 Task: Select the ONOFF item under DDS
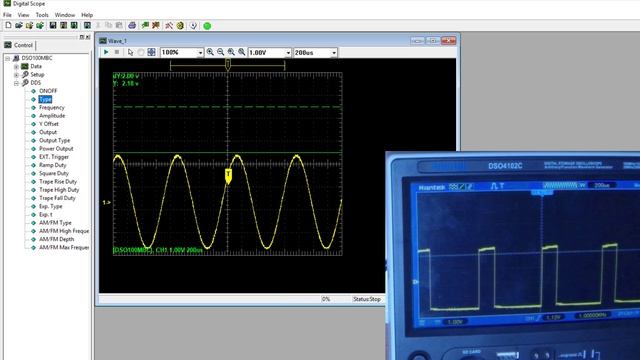click(x=48, y=91)
